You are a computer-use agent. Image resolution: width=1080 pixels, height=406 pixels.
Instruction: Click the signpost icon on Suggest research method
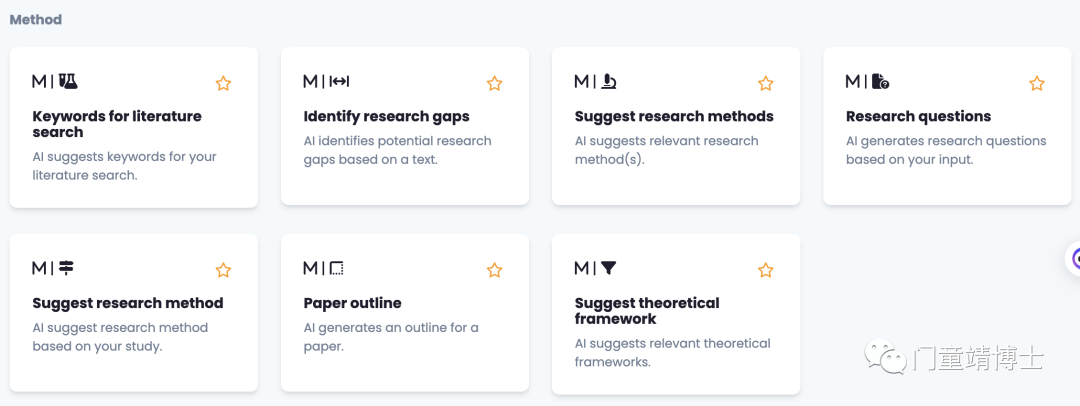(66, 267)
